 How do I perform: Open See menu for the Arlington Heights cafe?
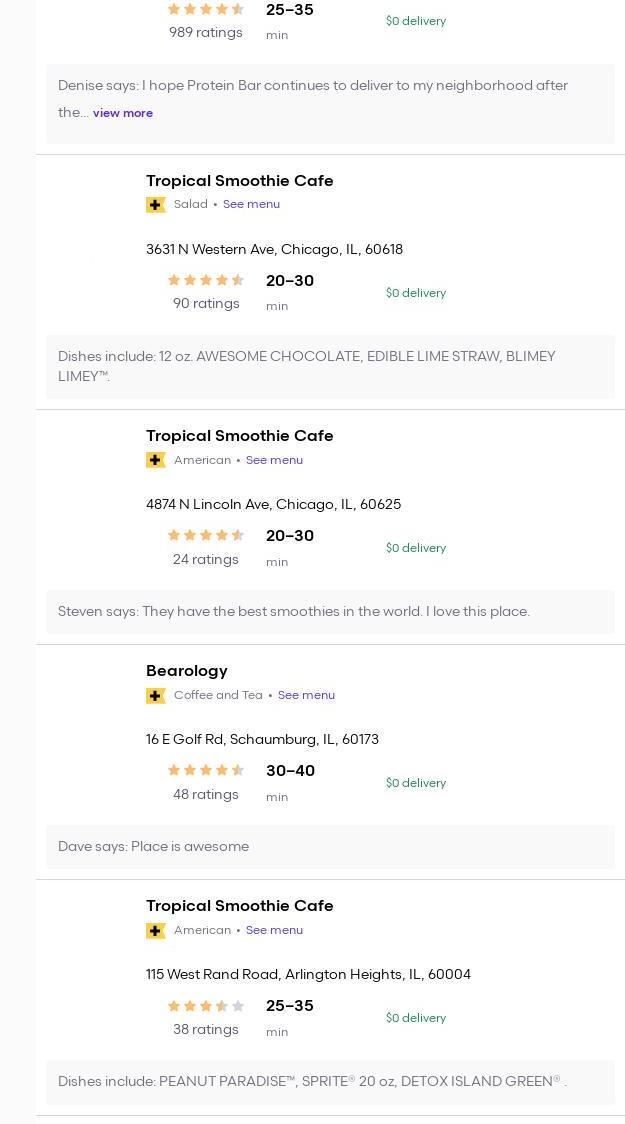coord(274,930)
